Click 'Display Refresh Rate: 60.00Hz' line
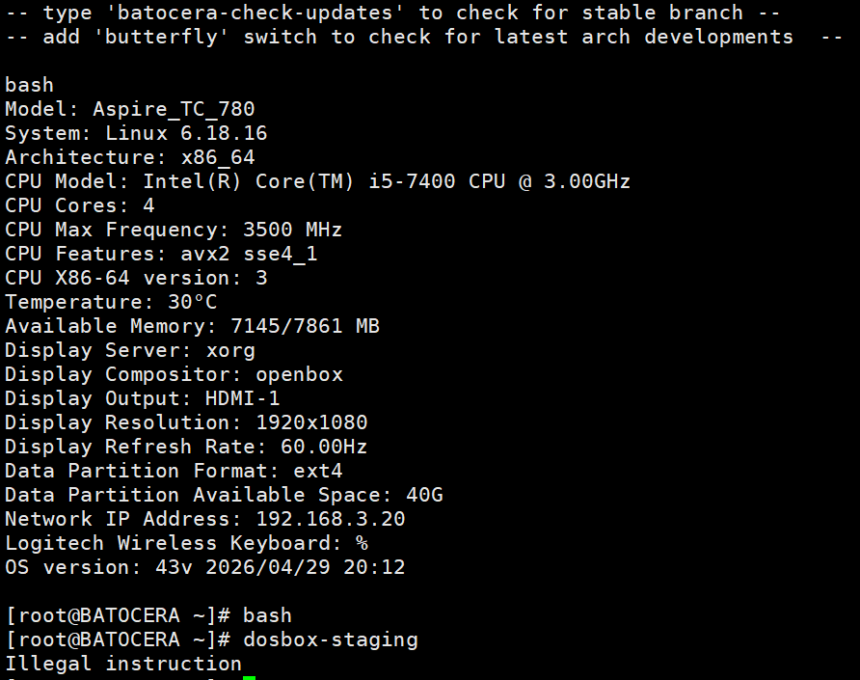Image resolution: width=860 pixels, height=680 pixels. coord(186,447)
